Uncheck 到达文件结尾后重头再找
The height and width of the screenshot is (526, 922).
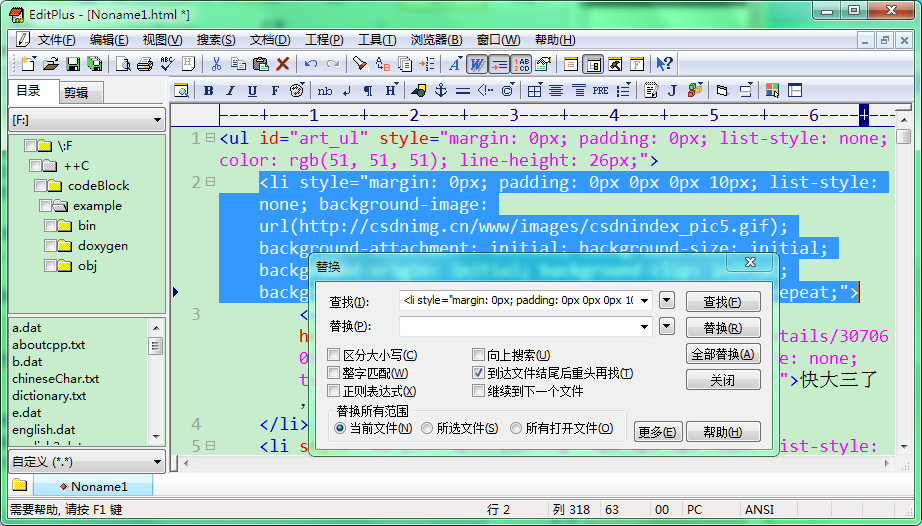478,373
